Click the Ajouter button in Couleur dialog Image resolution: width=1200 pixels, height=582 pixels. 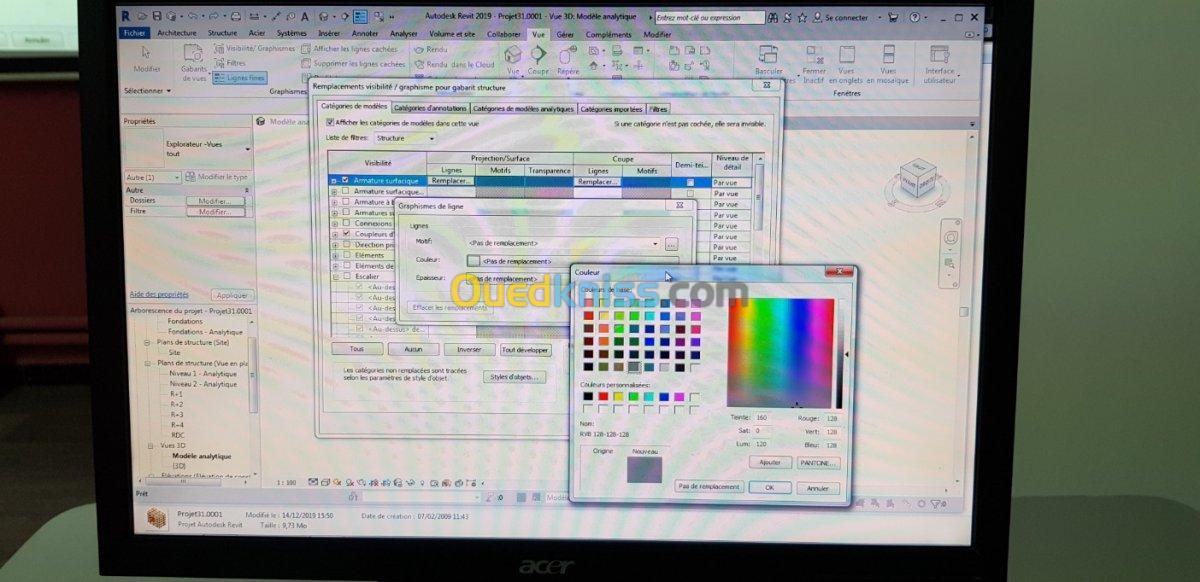coord(770,463)
